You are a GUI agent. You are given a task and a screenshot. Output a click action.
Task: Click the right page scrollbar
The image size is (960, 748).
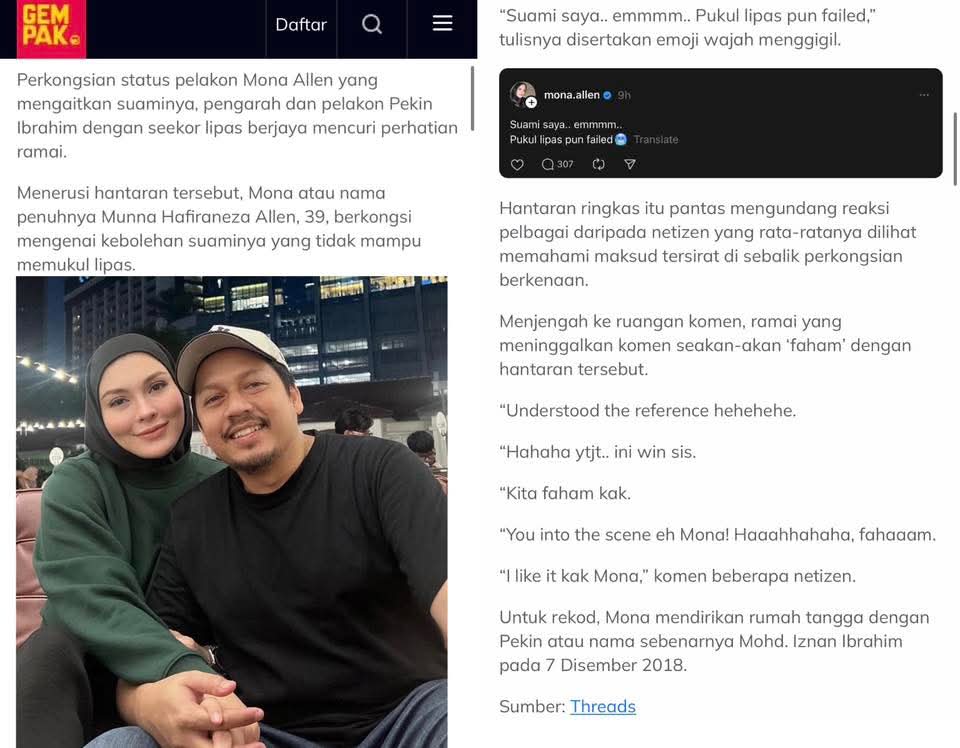pos(954,149)
